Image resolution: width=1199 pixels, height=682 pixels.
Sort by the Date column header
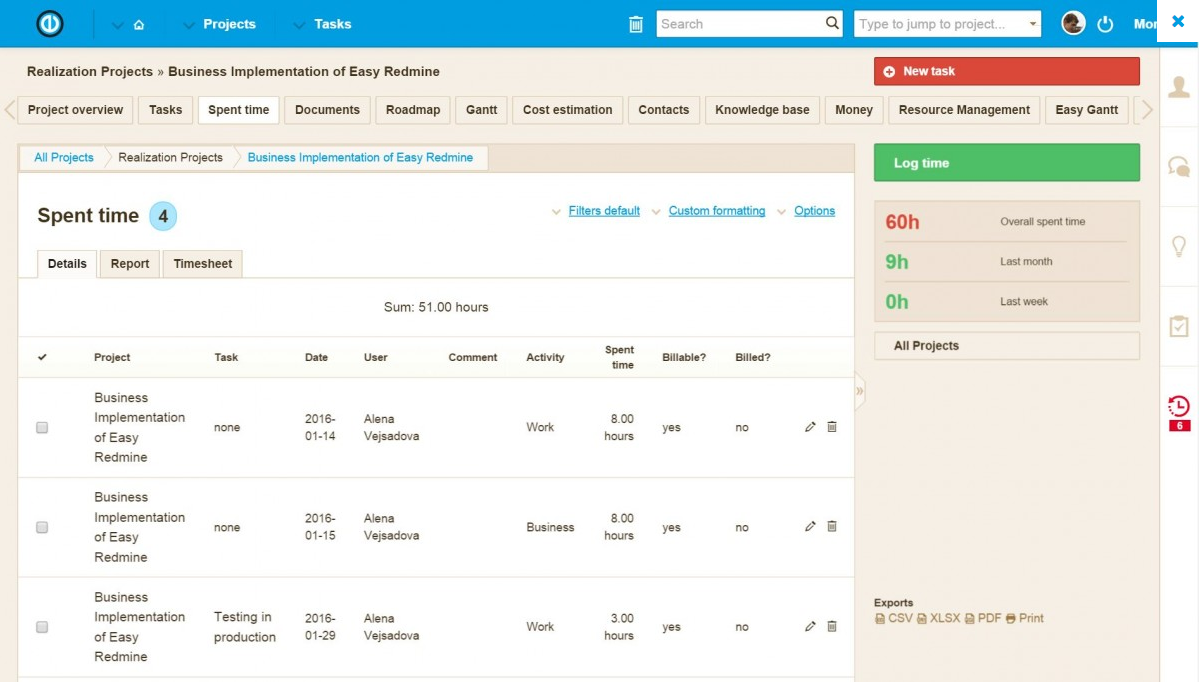[317, 357]
